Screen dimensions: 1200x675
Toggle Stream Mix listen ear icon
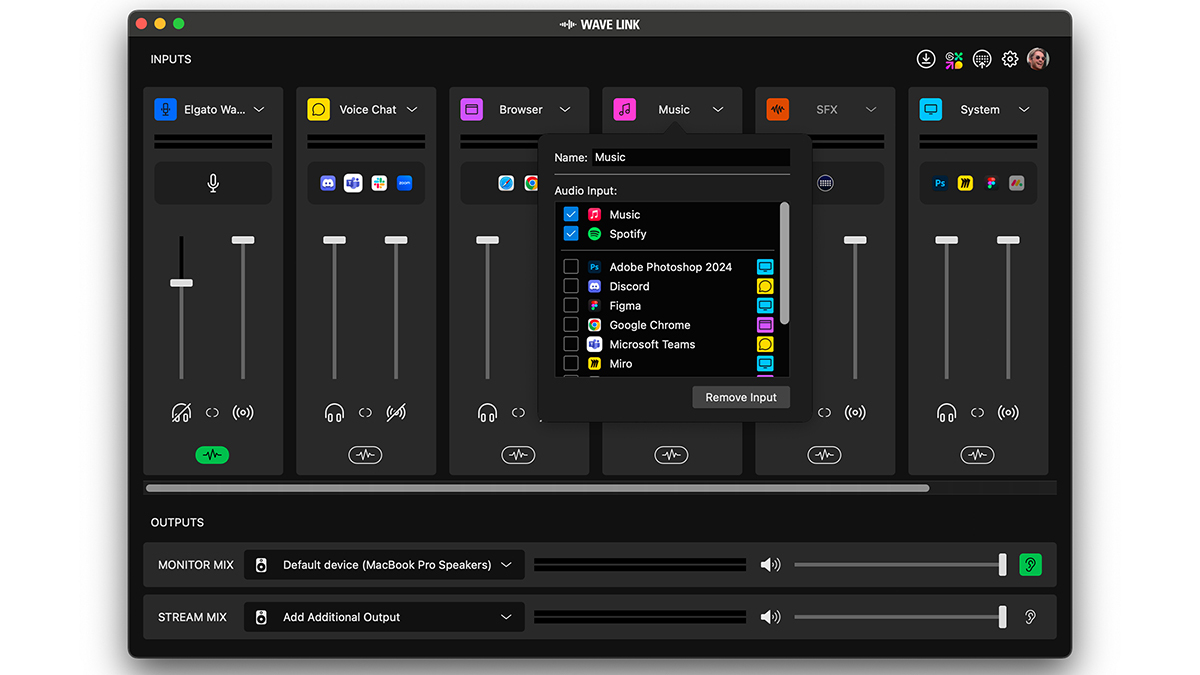click(1030, 617)
